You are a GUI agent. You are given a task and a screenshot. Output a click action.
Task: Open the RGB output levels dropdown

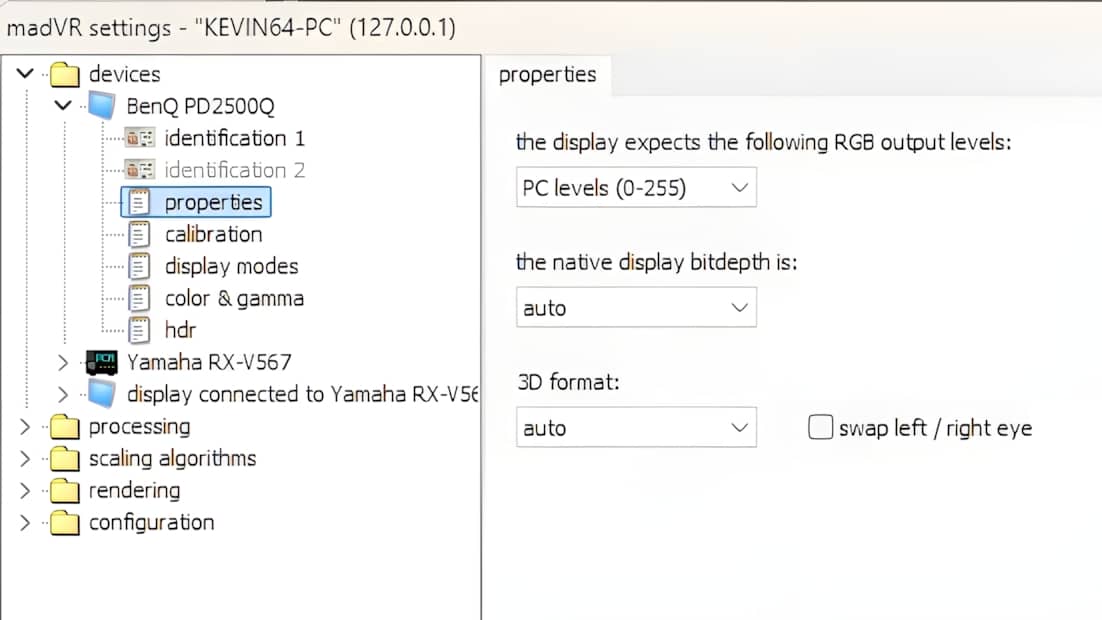click(x=636, y=188)
